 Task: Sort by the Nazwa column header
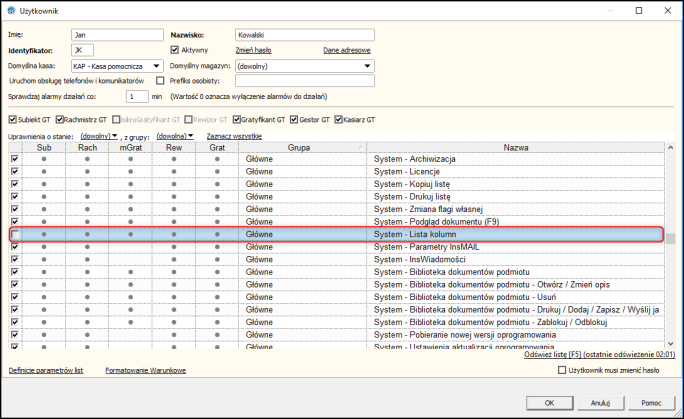[x=516, y=148]
